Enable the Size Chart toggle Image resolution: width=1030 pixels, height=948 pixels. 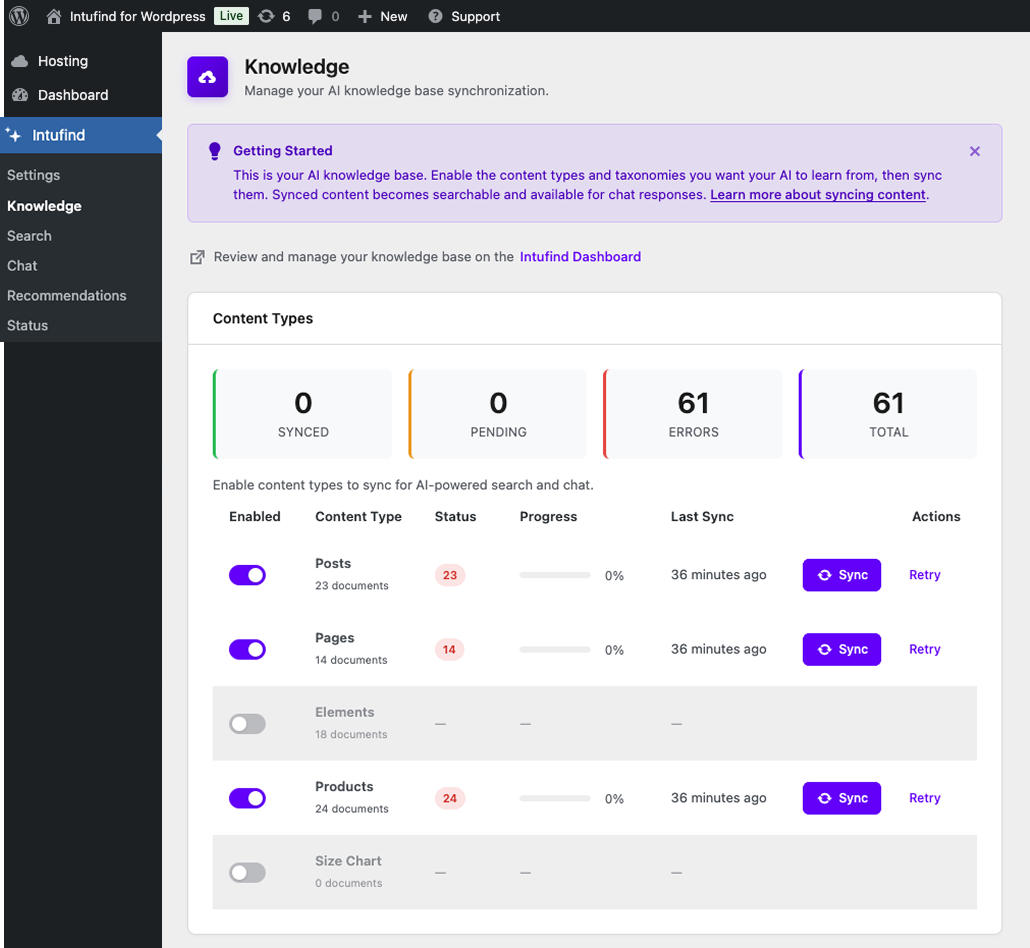(247, 873)
